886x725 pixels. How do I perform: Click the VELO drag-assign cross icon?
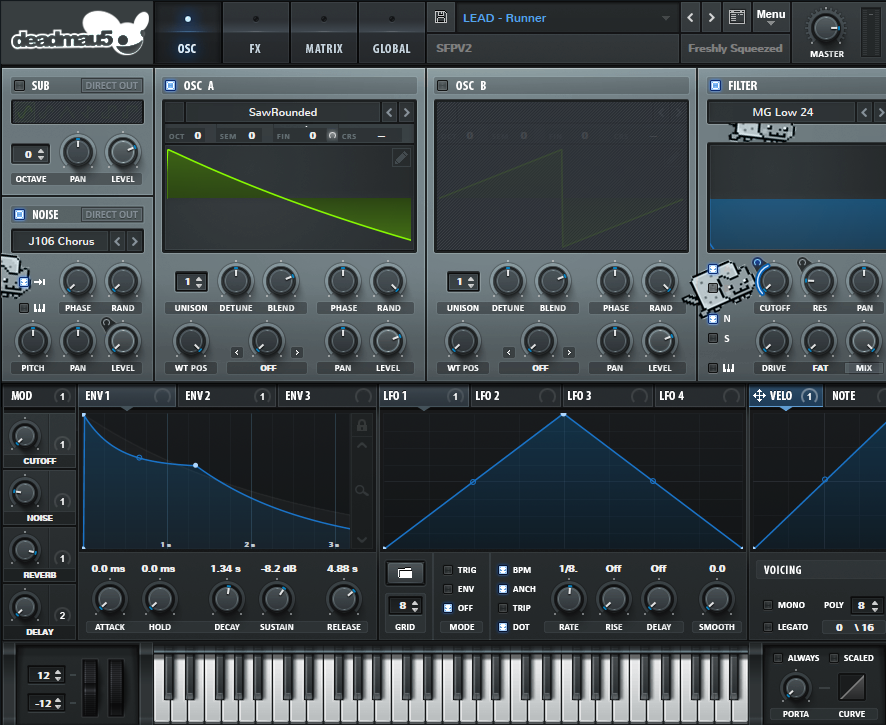[759, 396]
